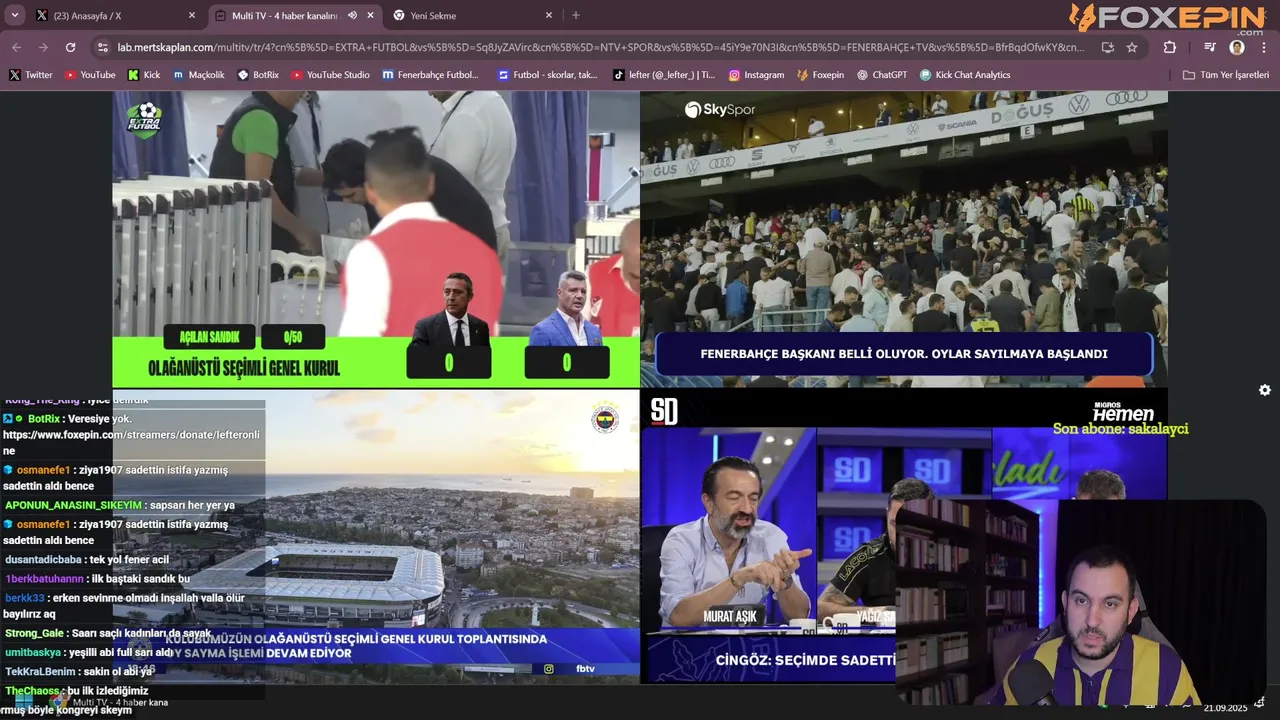Screen dimensions: 1280x720
Task: Open the Chrome three-dot menu
Action: pos(1264,47)
